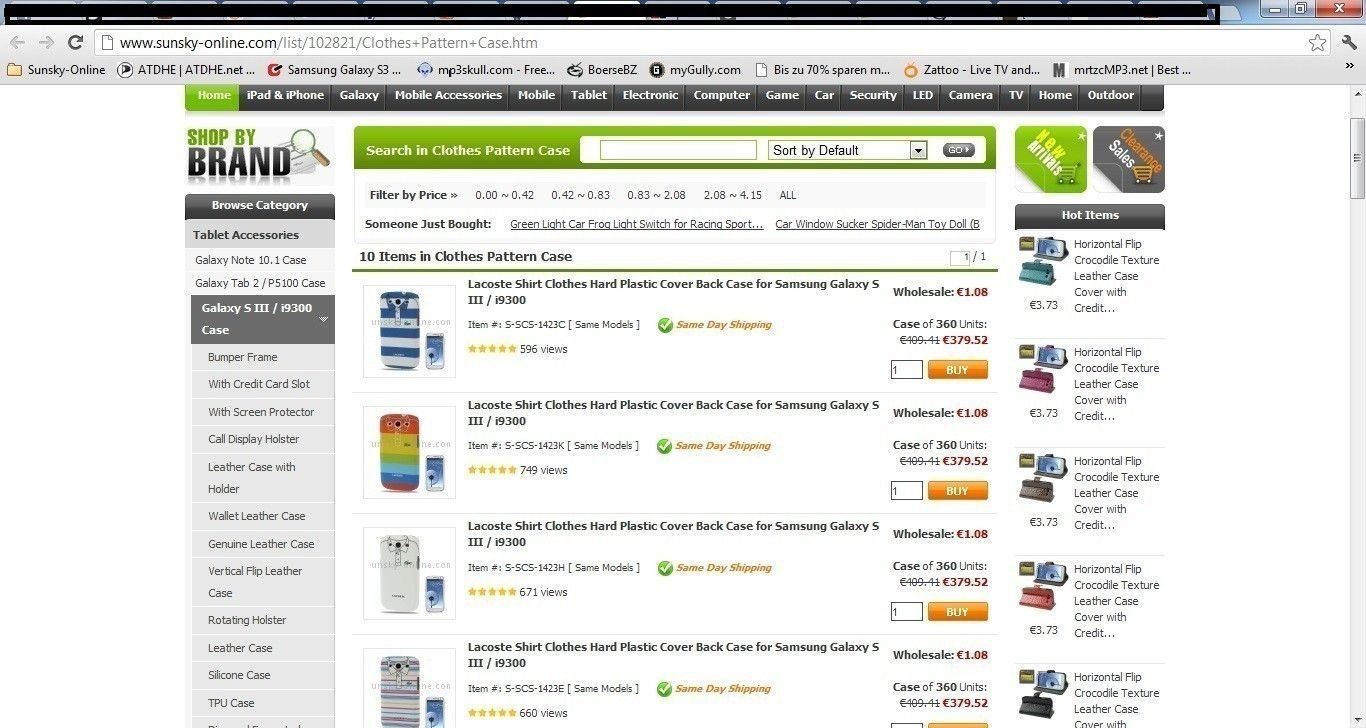1366x728 pixels.
Task: Click Same Models link for S-SCS-1423C
Action: pyautogui.click(x=604, y=325)
